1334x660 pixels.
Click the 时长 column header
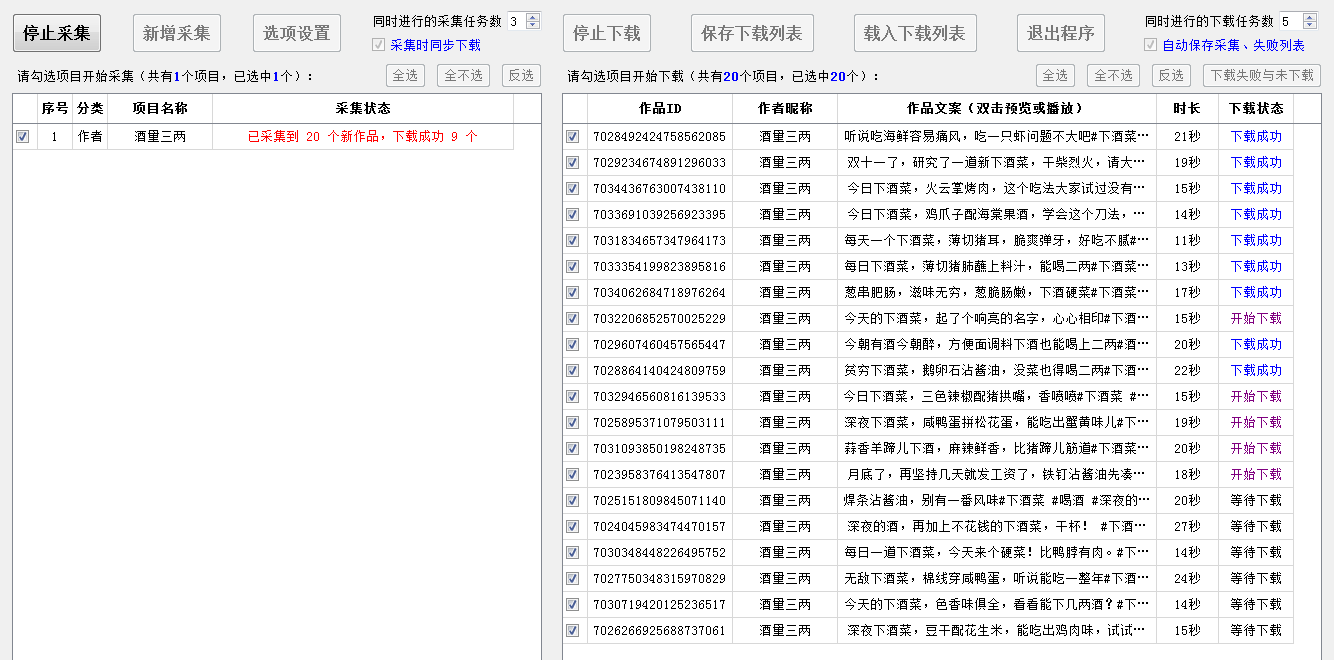coord(1187,108)
